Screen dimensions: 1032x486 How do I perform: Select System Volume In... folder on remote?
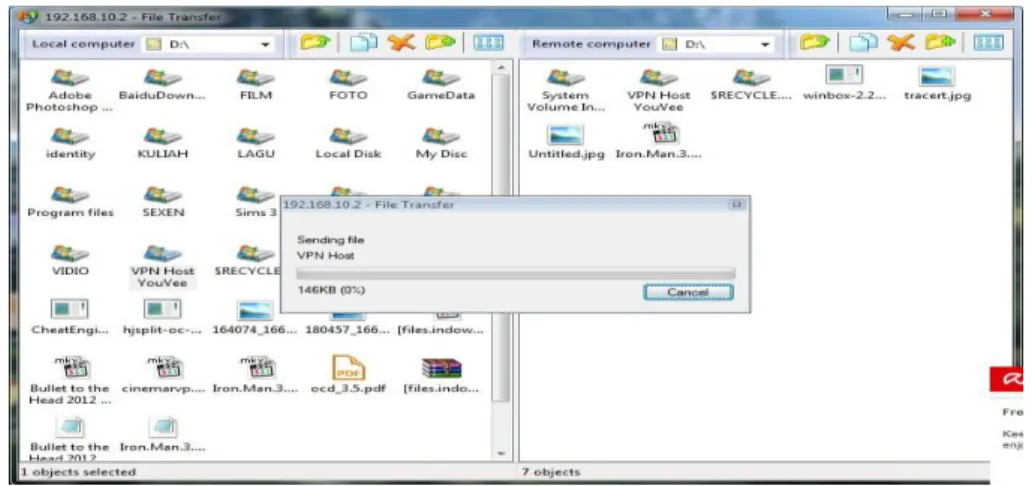(565, 91)
